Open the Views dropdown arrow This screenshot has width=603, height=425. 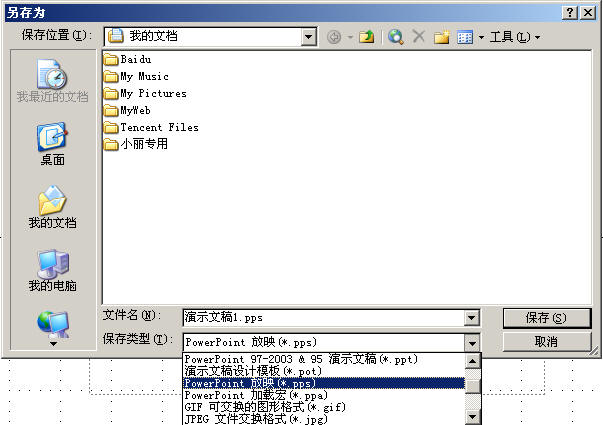coord(481,37)
